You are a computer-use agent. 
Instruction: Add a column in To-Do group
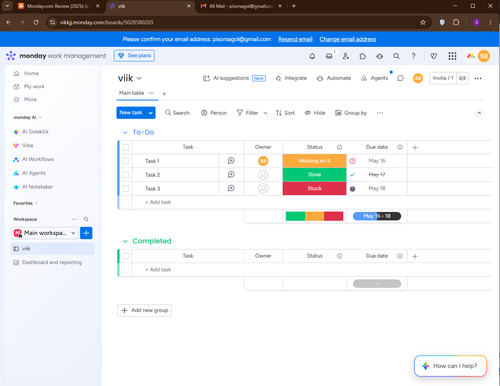pyautogui.click(x=415, y=147)
